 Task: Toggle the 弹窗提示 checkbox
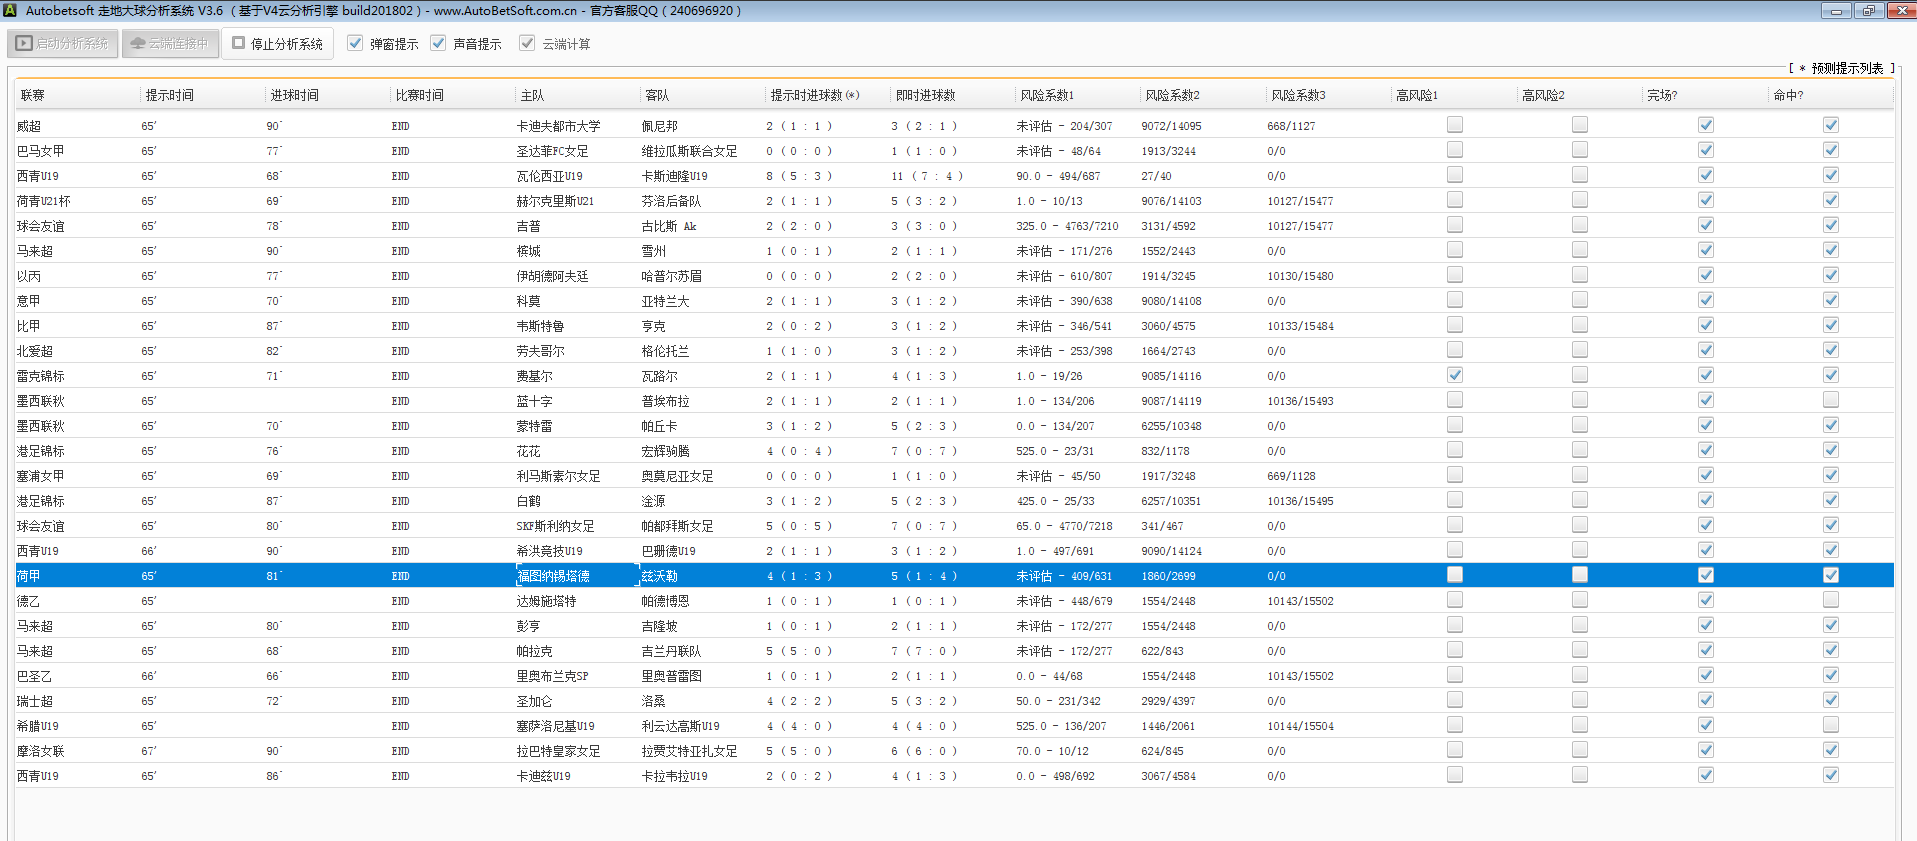(355, 43)
